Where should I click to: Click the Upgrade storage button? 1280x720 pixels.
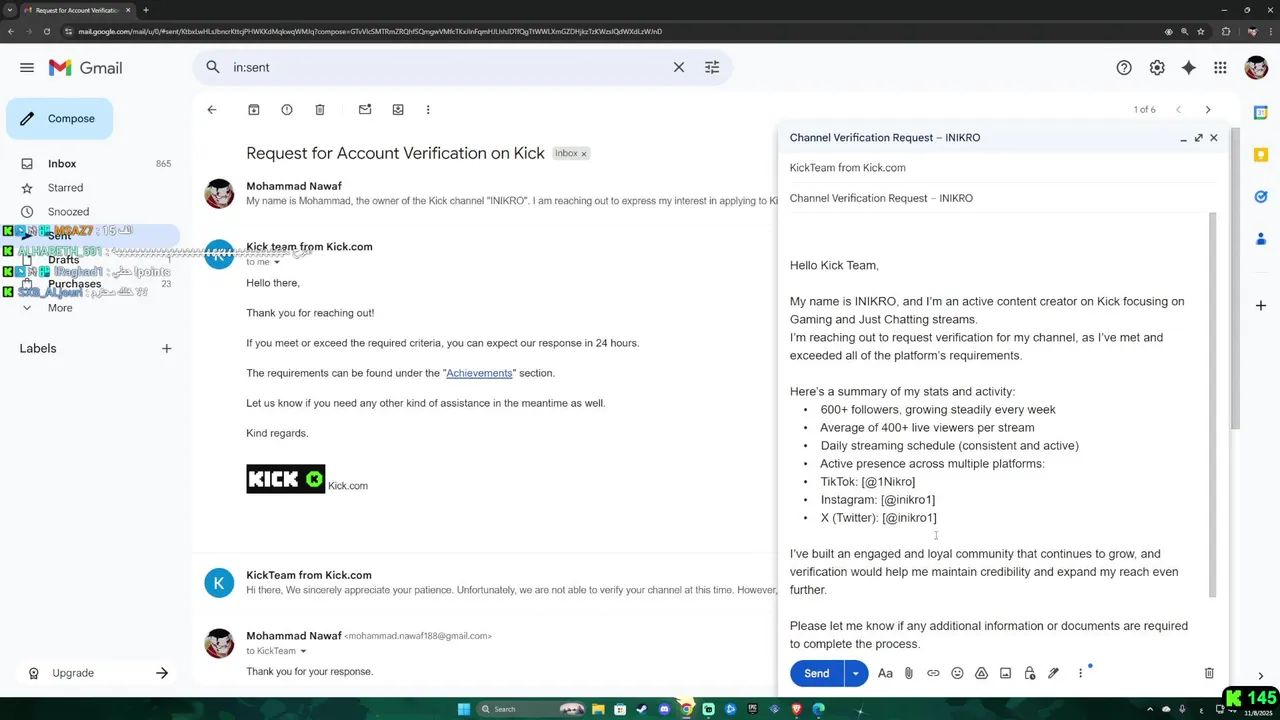pos(98,673)
